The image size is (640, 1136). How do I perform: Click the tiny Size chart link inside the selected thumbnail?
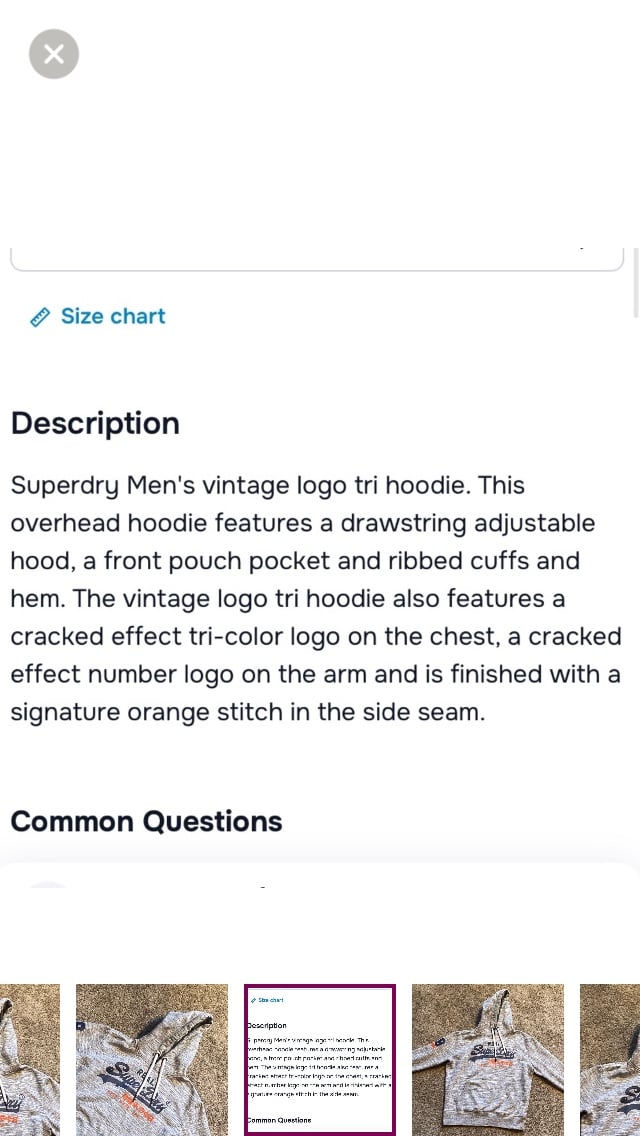(x=267, y=1000)
